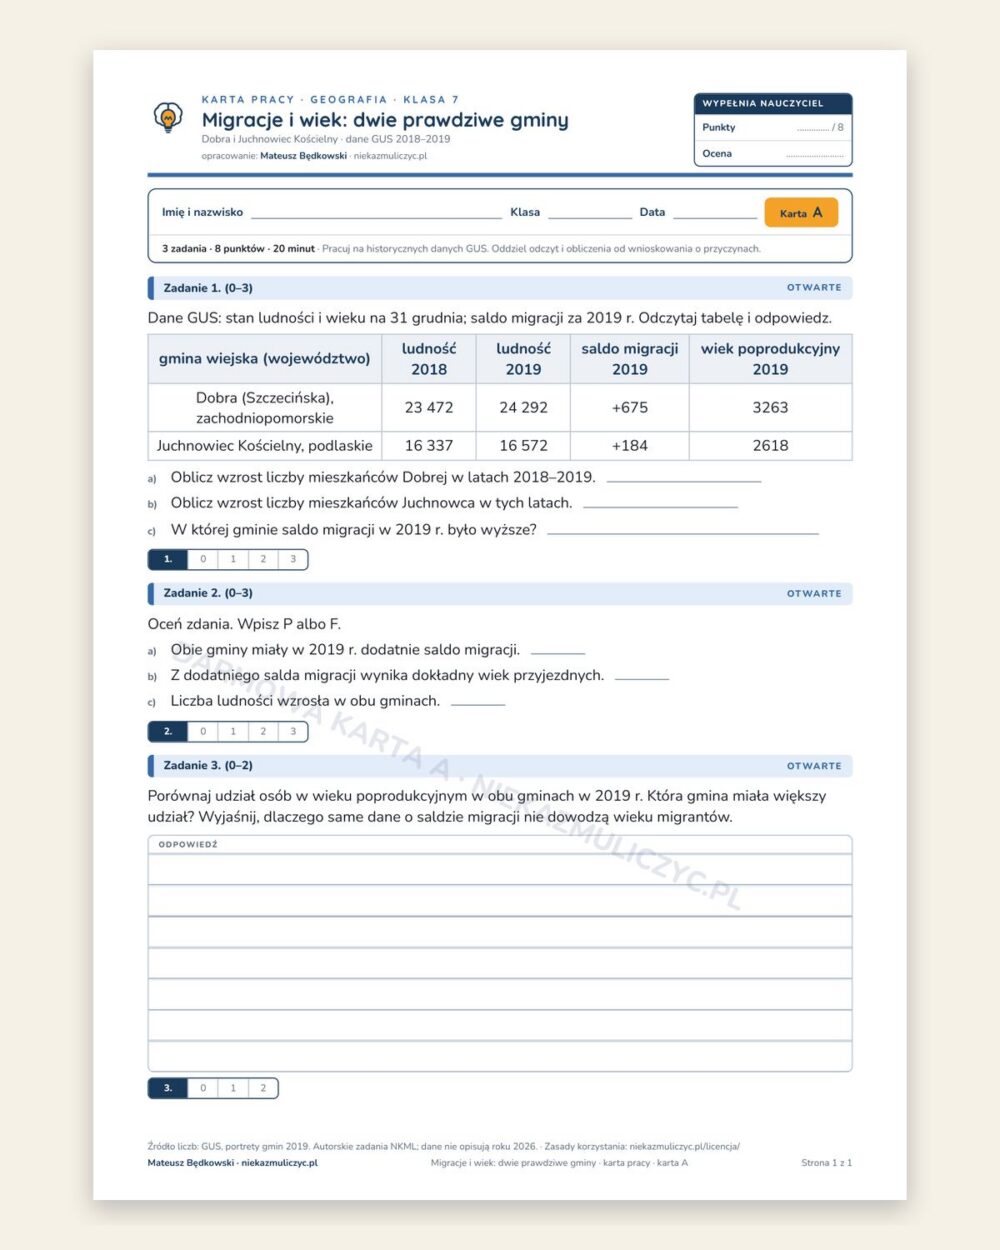Click the 'Zadanie 3. (0–2)' heading

pyautogui.click(x=208, y=766)
